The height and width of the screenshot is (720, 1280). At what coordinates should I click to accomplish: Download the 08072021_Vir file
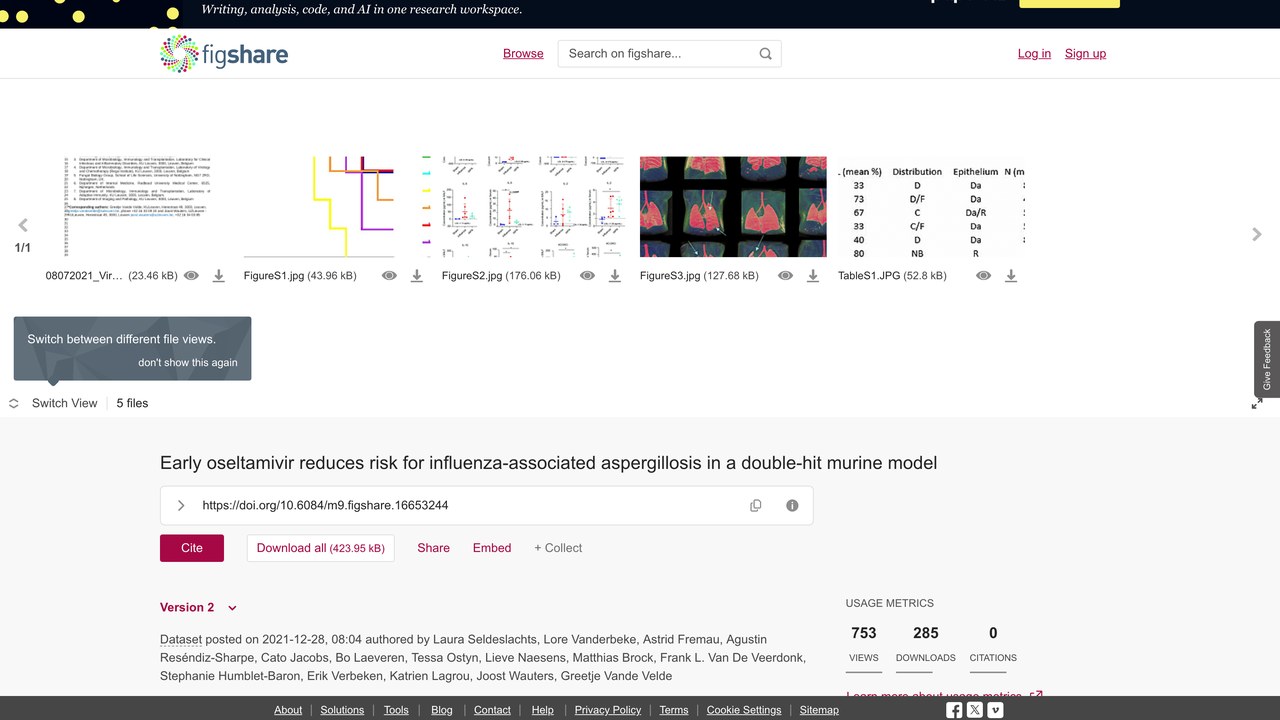click(x=218, y=276)
